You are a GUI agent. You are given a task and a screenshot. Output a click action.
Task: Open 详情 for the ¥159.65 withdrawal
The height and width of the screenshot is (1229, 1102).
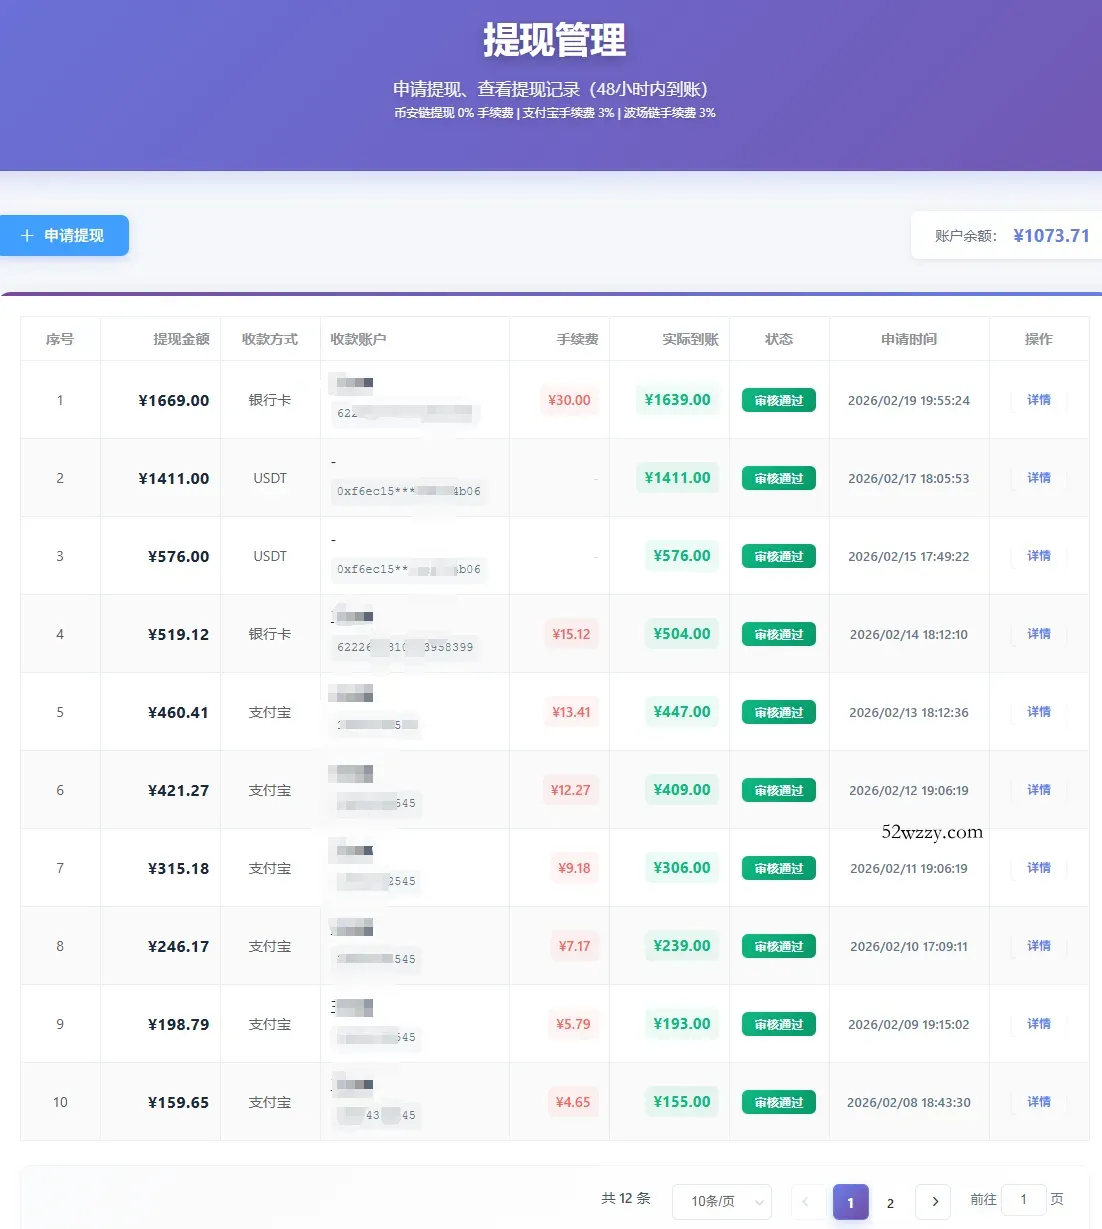[x=1038, y=1102]
